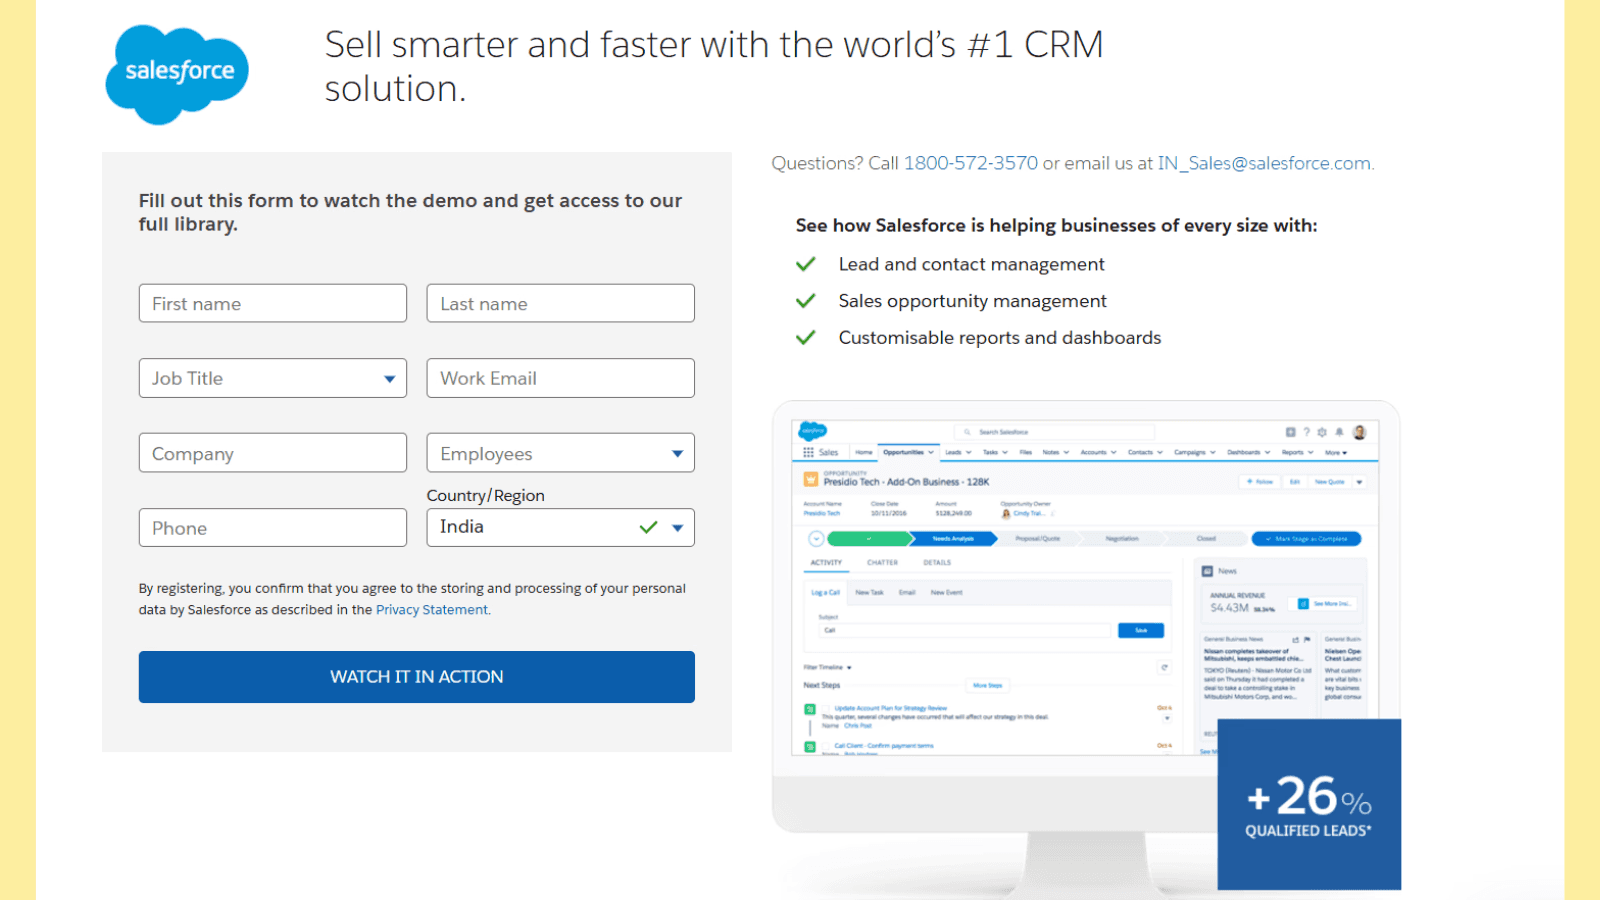Viewport: 1600px width, 900px height.
Task: Click the News panel icon in demo preview
Action: click(x=1207, y=571)
